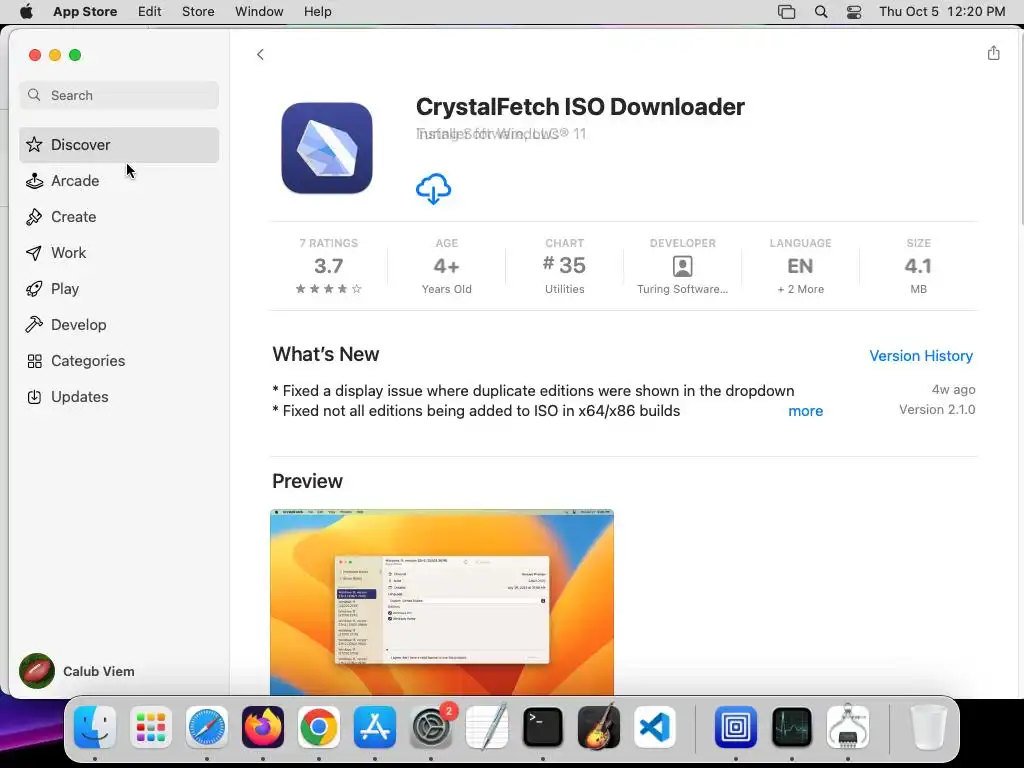The image size is (1024, 768).
Task: Select Develop in the sidebar
Action: (x=119, y=325)
